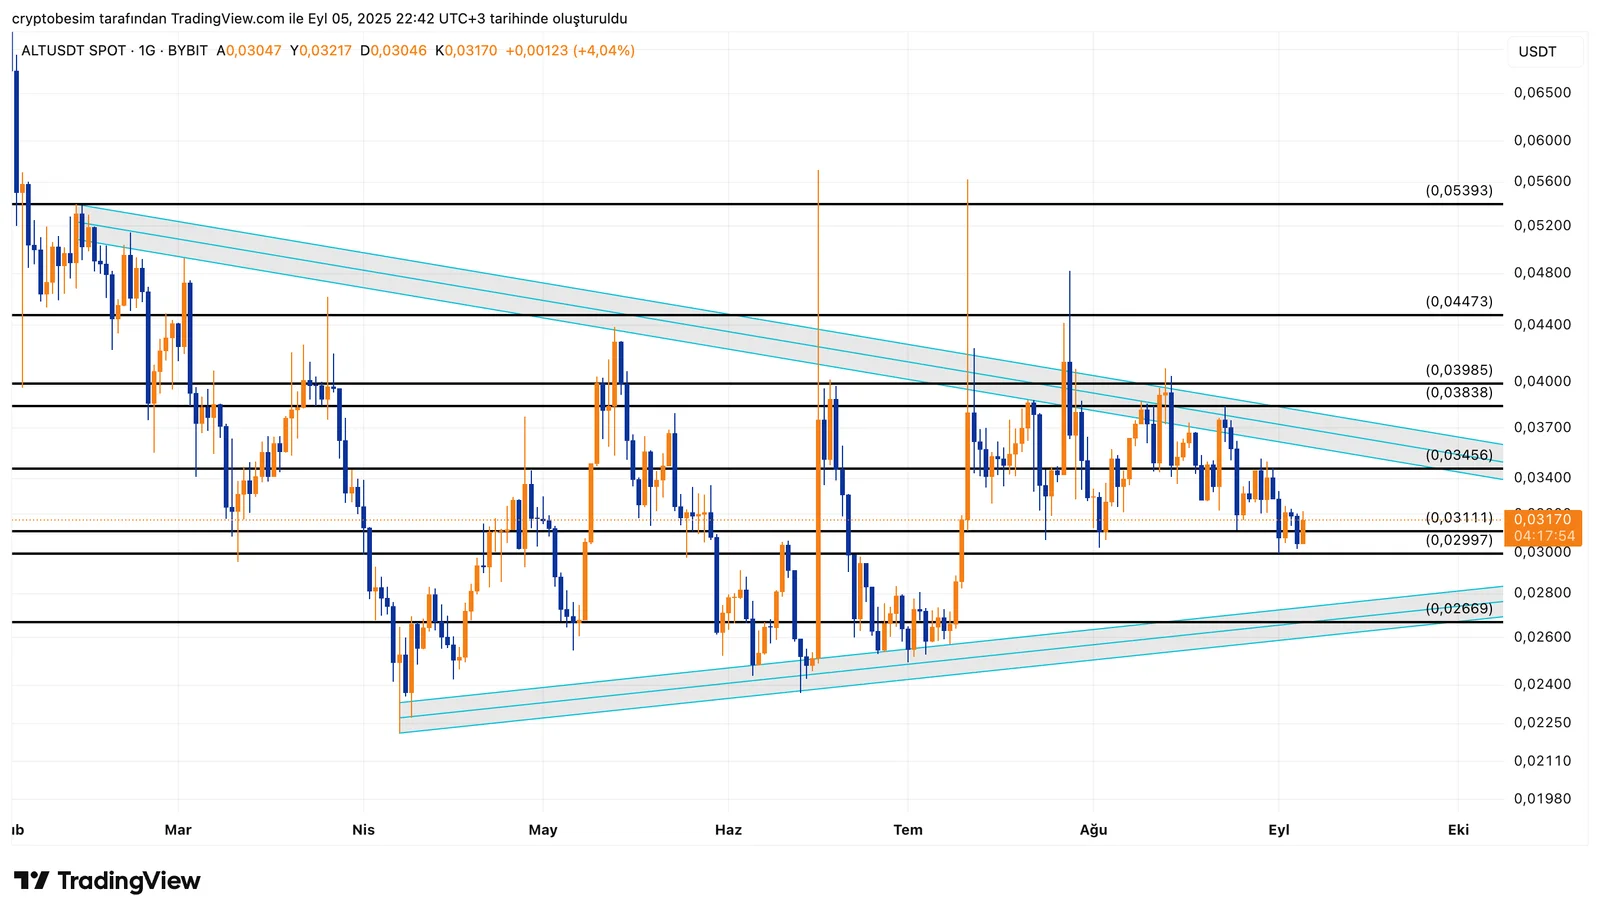Viewport: 1600px width, 916px height.
Task: Click the close value K0,03170
Action: point(466,50)
